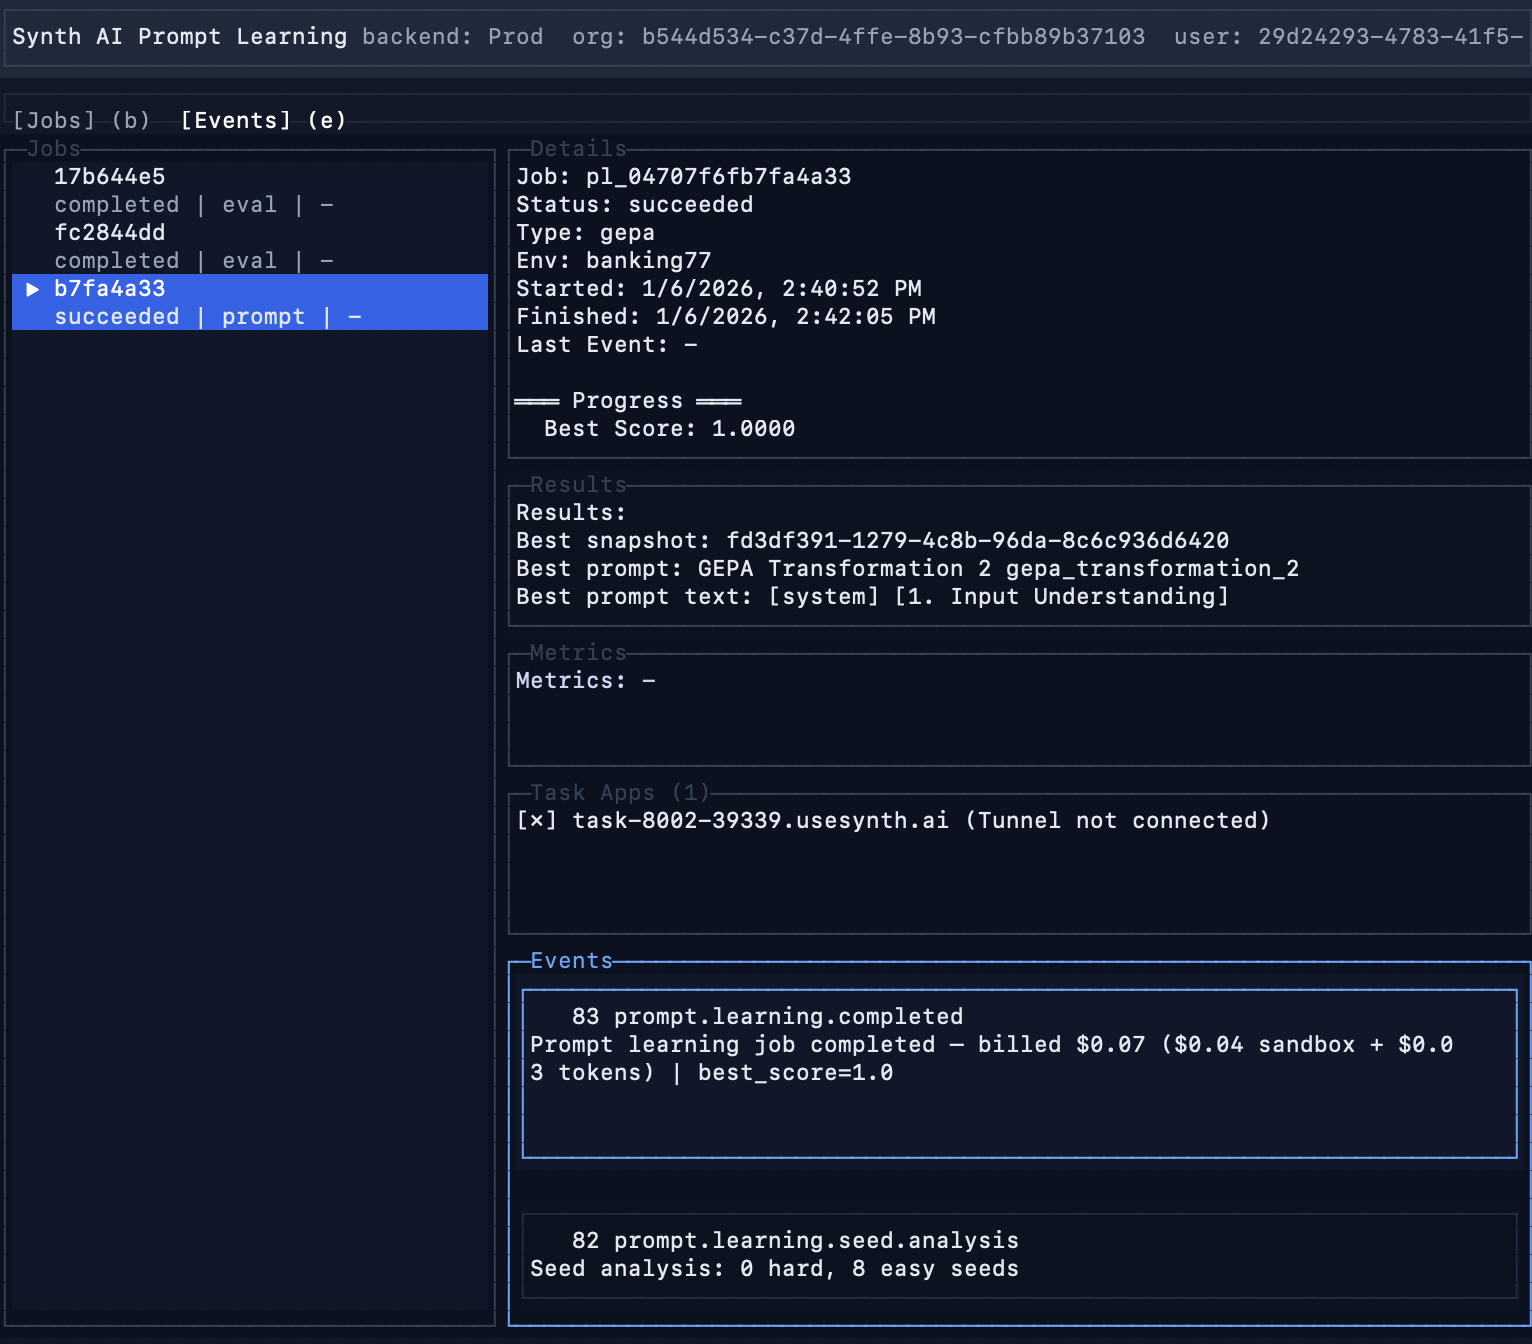Screen dimensions: 1532x1344
Task: Select event 82 prompt.learning.seed.analysis
Action: tap(793, 1240)
